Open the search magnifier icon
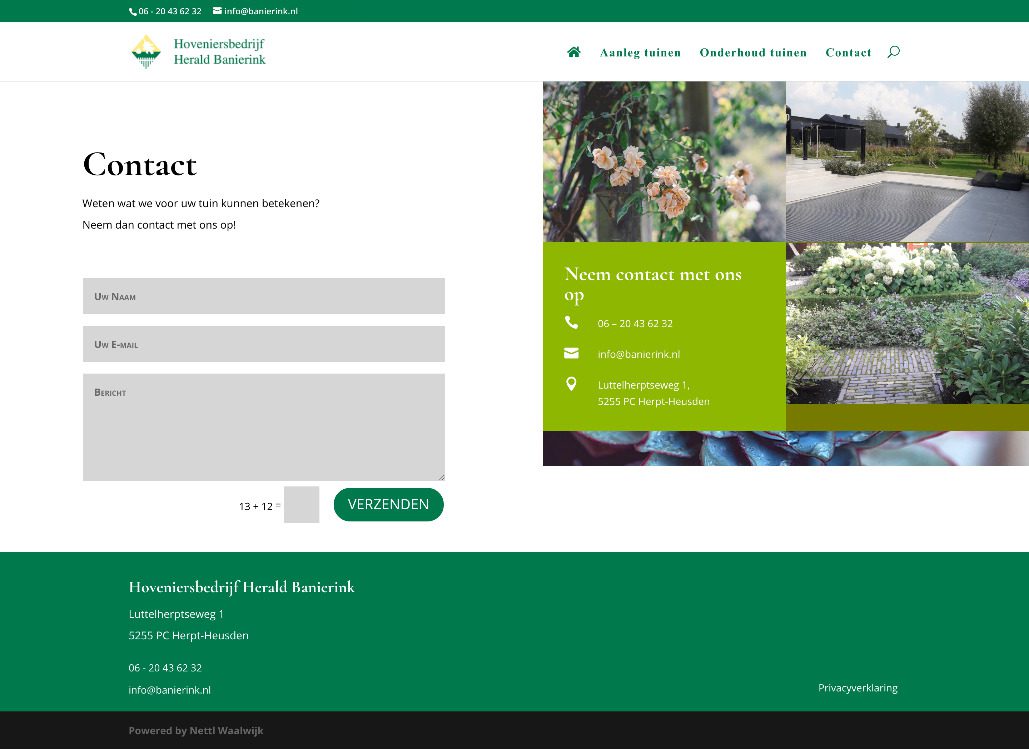Screen dimensions: 1029x750 (893, 52)
